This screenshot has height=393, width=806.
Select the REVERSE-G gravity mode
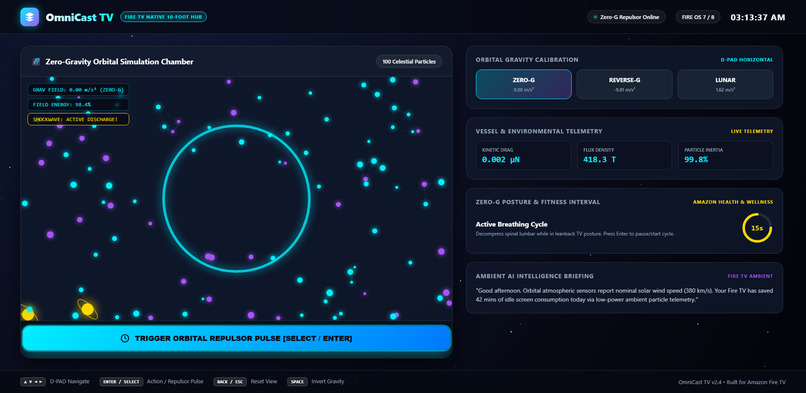pyautogui.click(x=625, y=84)
